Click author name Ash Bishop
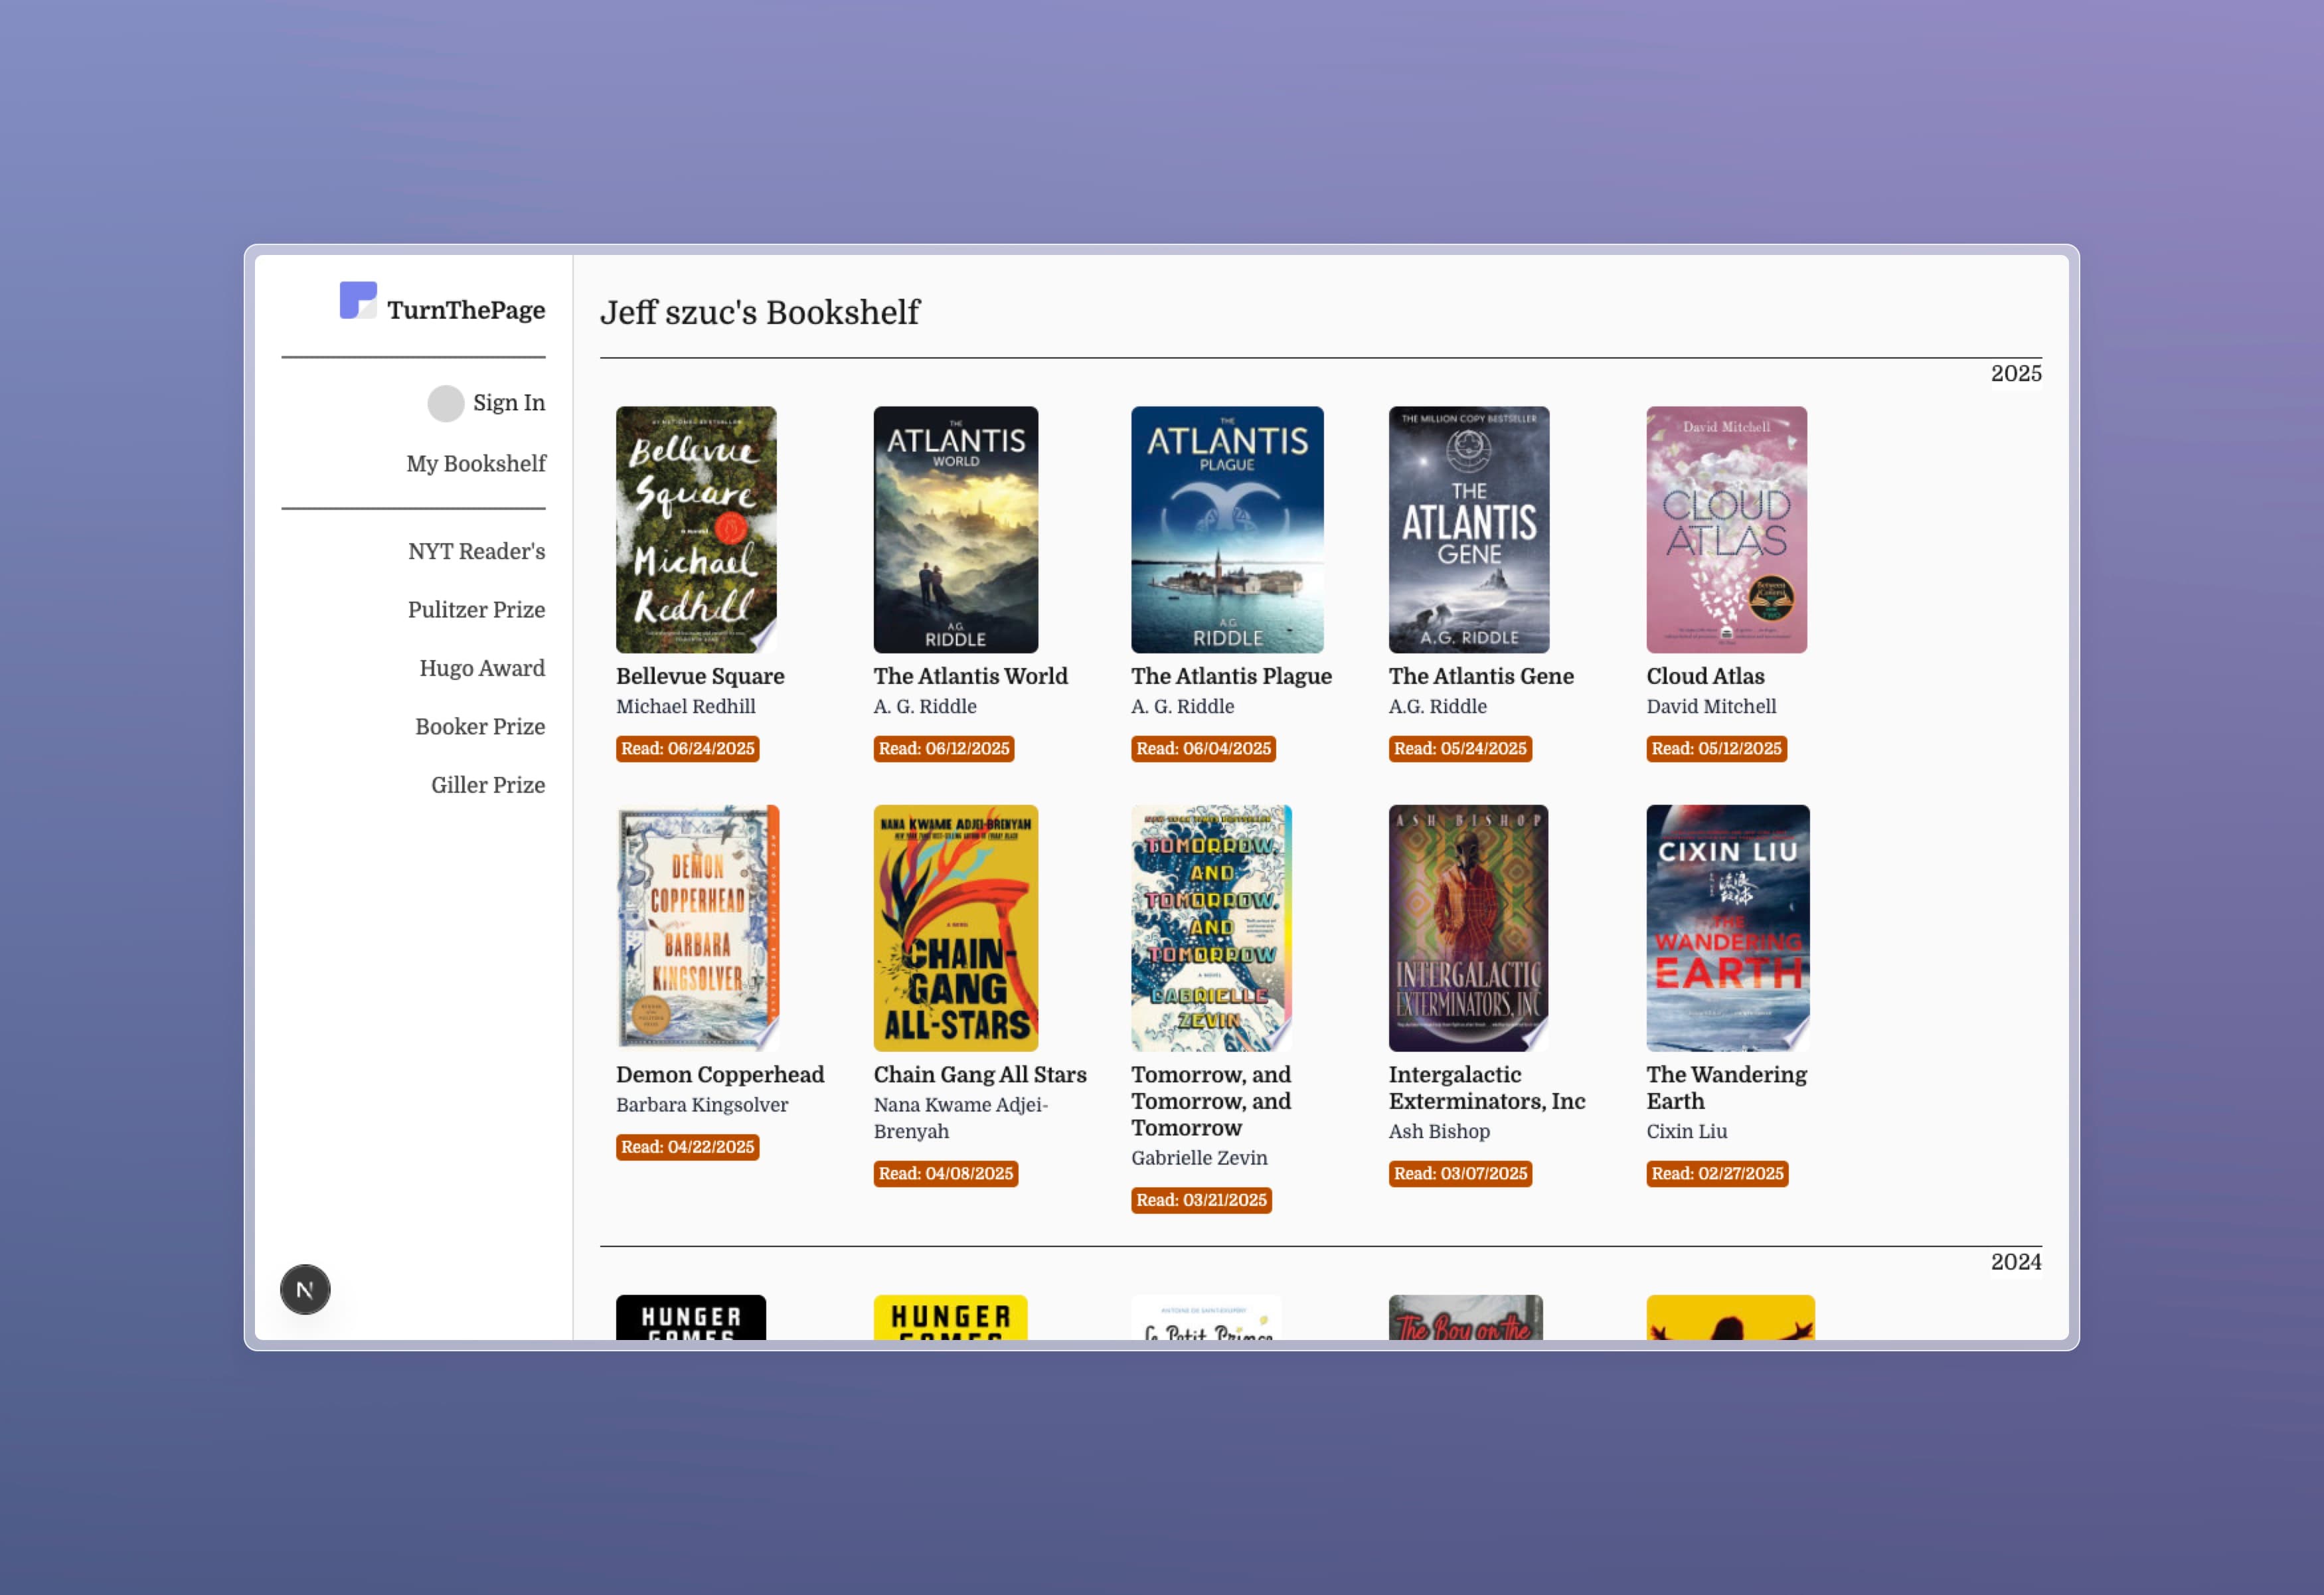Screen dimensions: 2324x1595 coord(1439,1131)
